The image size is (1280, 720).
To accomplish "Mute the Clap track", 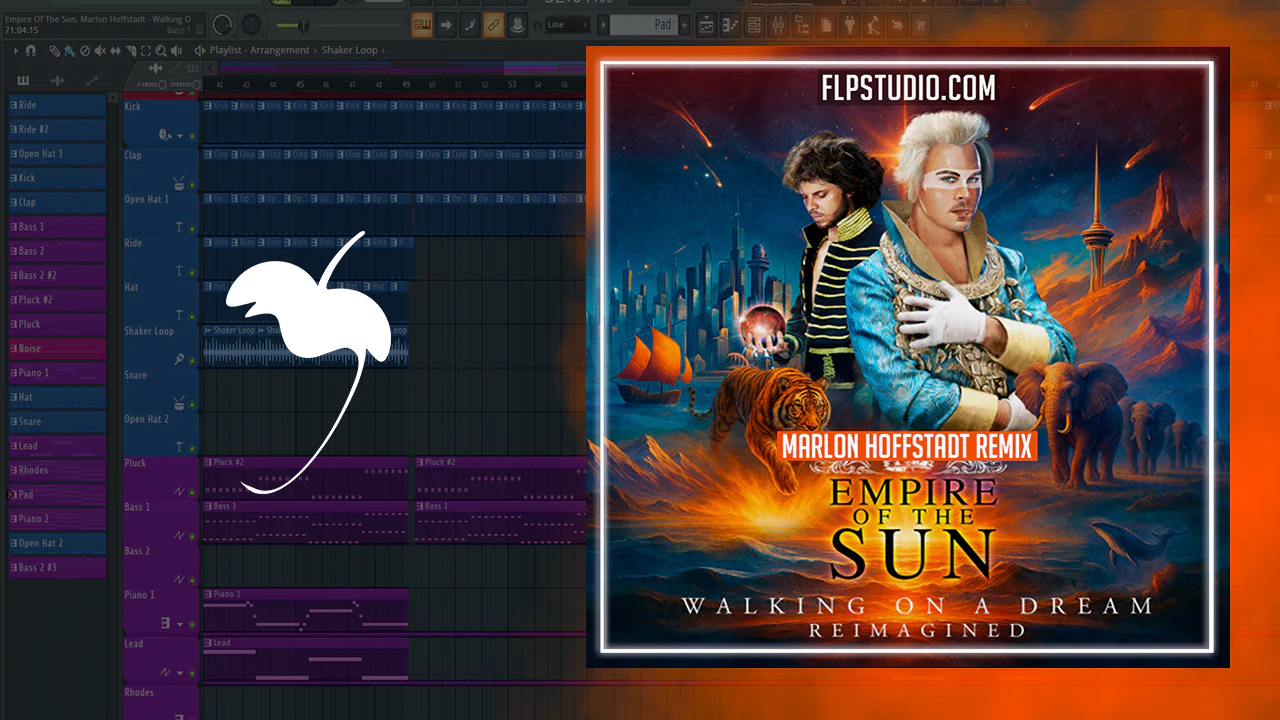I will coord(192,185).
